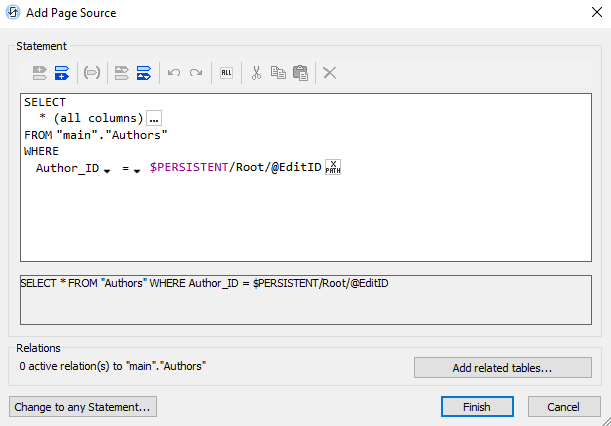This screenshot has width=611, height=426.
Task: Delete the selected item with X icon
Action: pyautogui.click(x=329, y=73)
